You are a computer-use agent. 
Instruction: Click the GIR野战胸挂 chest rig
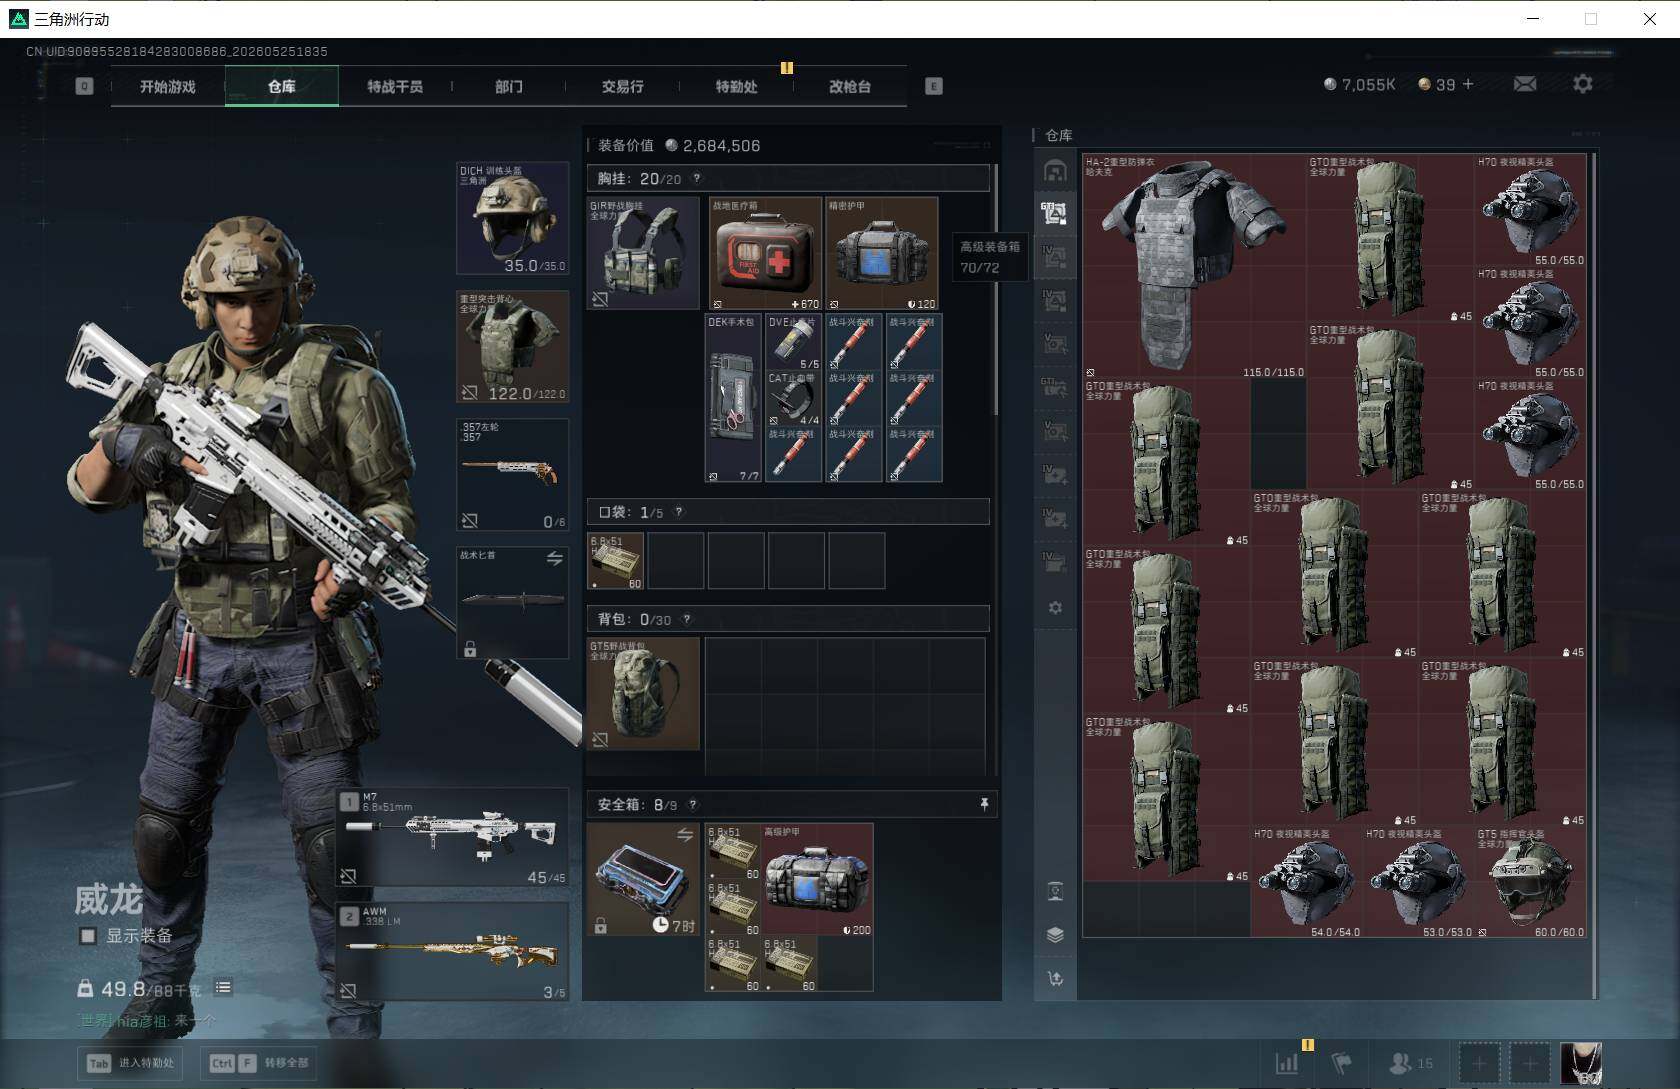pos(643,253)
